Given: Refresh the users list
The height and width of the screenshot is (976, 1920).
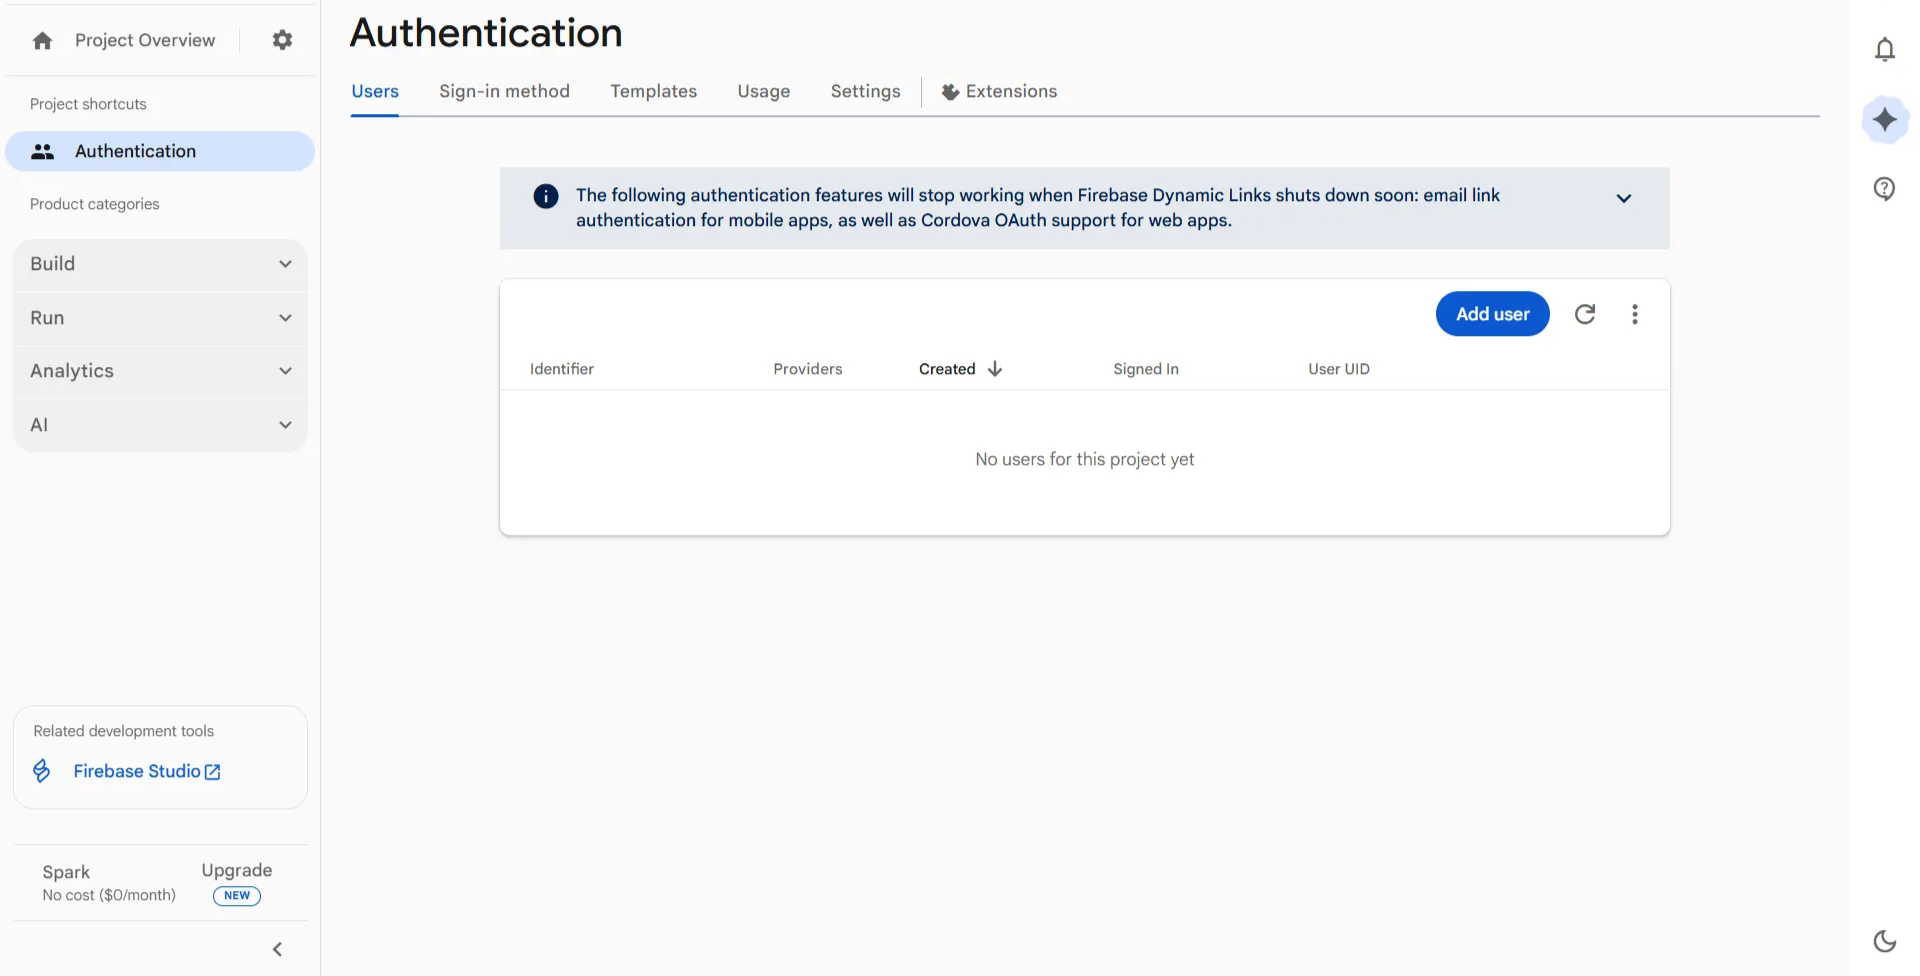Looking at the screenshot, I should [1585, 314].
